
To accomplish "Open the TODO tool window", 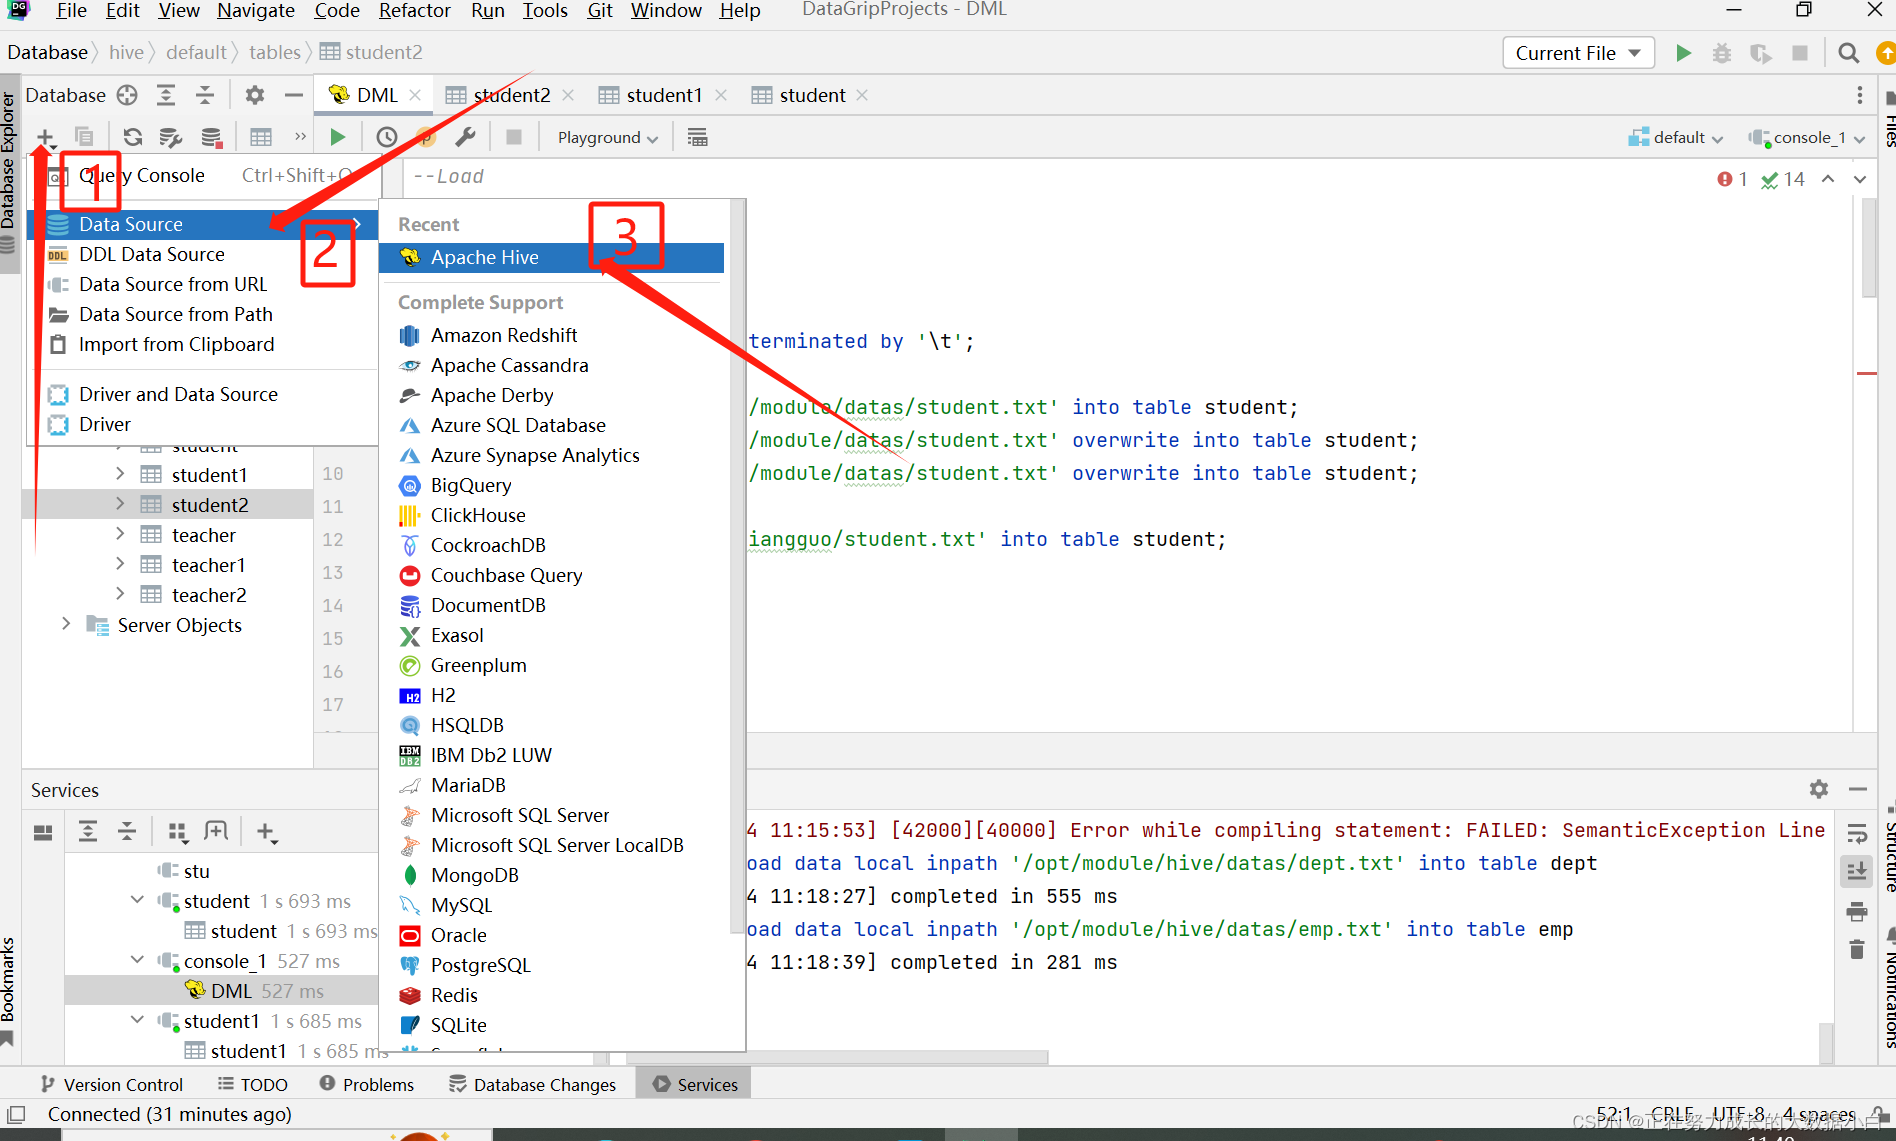I will pyautogui.click(x=253, y=1084).
